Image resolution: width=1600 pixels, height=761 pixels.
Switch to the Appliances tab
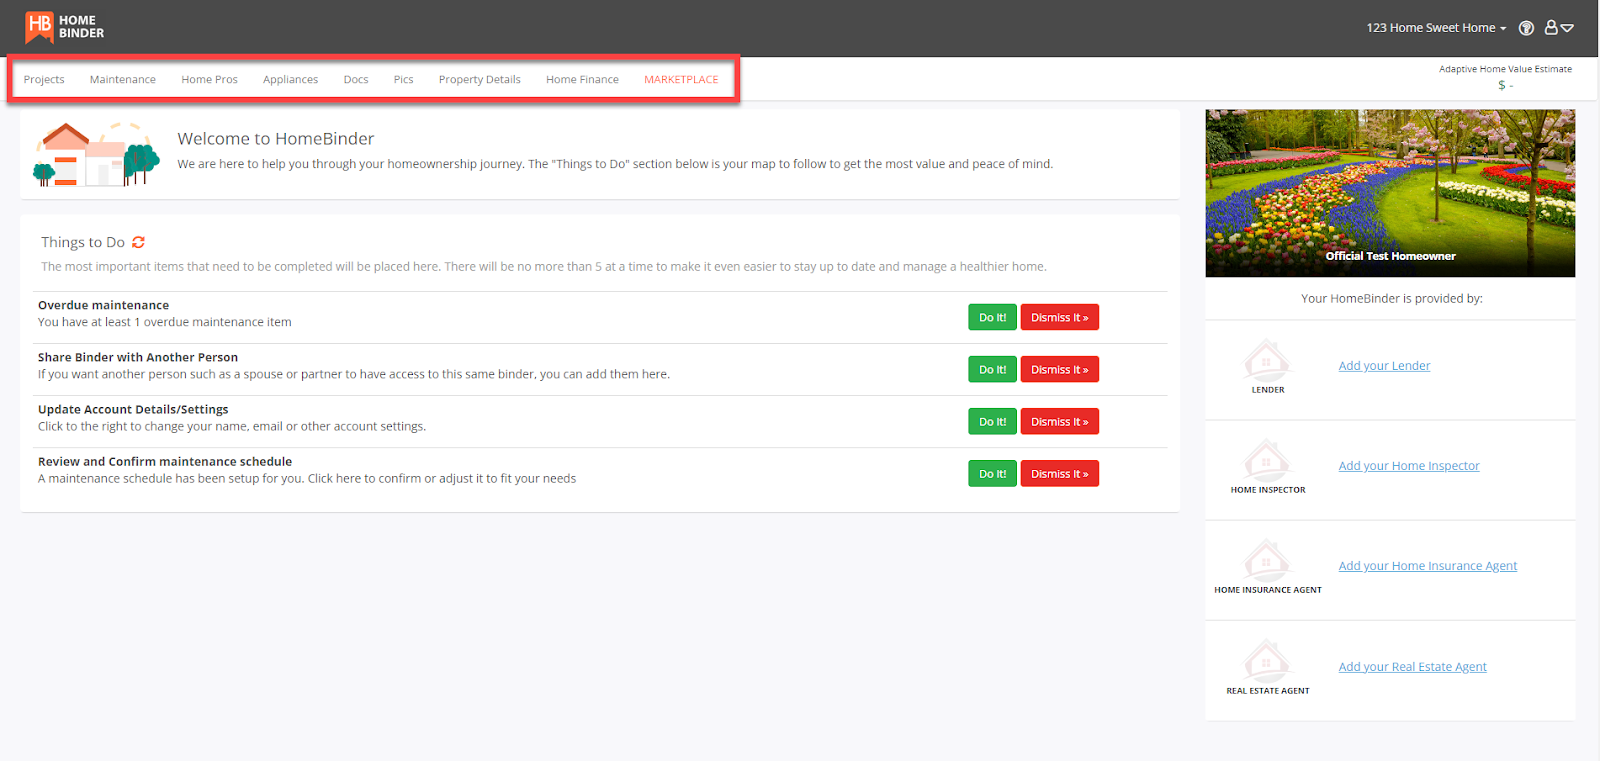(290, 79)
